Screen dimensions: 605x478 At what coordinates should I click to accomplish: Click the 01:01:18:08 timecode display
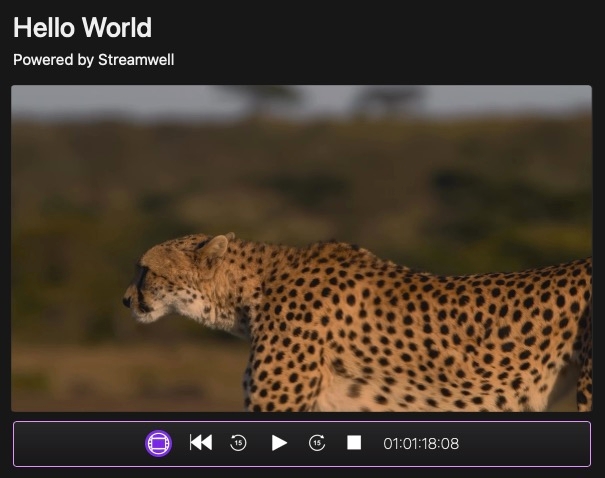click(x=421, y=443)
